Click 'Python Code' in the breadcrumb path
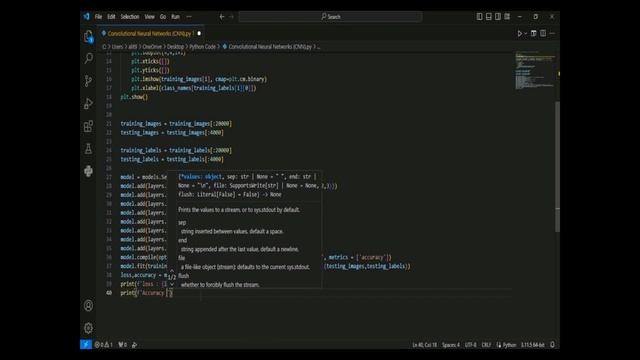640x360 pixels. pyautogui.click(x=202, y=47)
